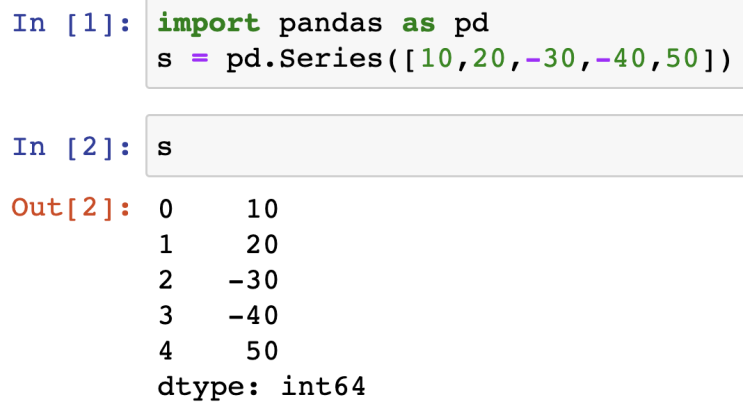Screen dimensions: 743x420
Task: Click the output value -30 at index 2
Action: coord(252,280)
